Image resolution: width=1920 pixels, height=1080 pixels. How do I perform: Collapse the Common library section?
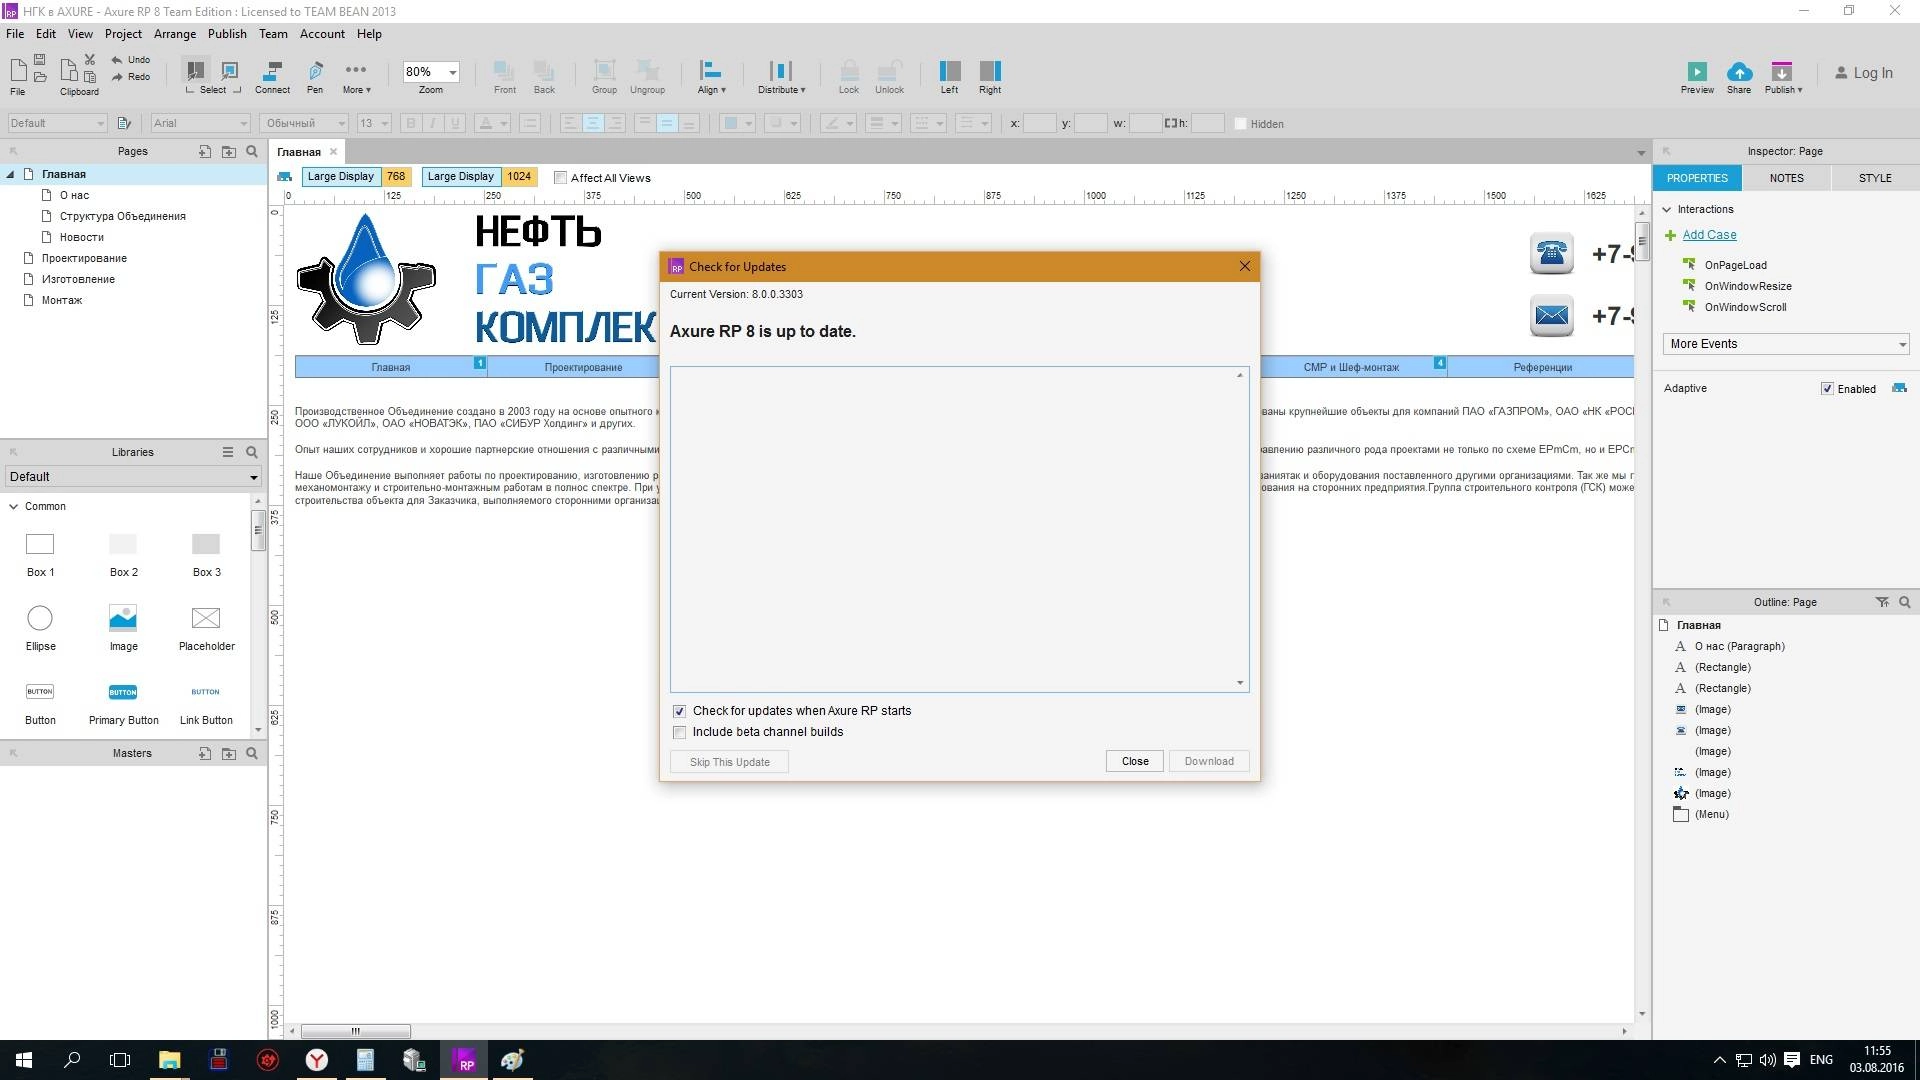[x=14, y=506]
